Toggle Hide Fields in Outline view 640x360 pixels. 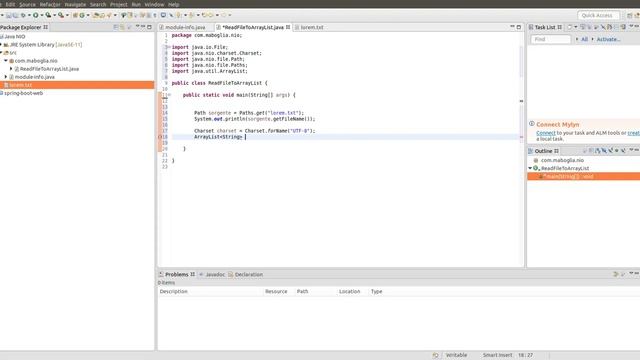click(604, 151)
